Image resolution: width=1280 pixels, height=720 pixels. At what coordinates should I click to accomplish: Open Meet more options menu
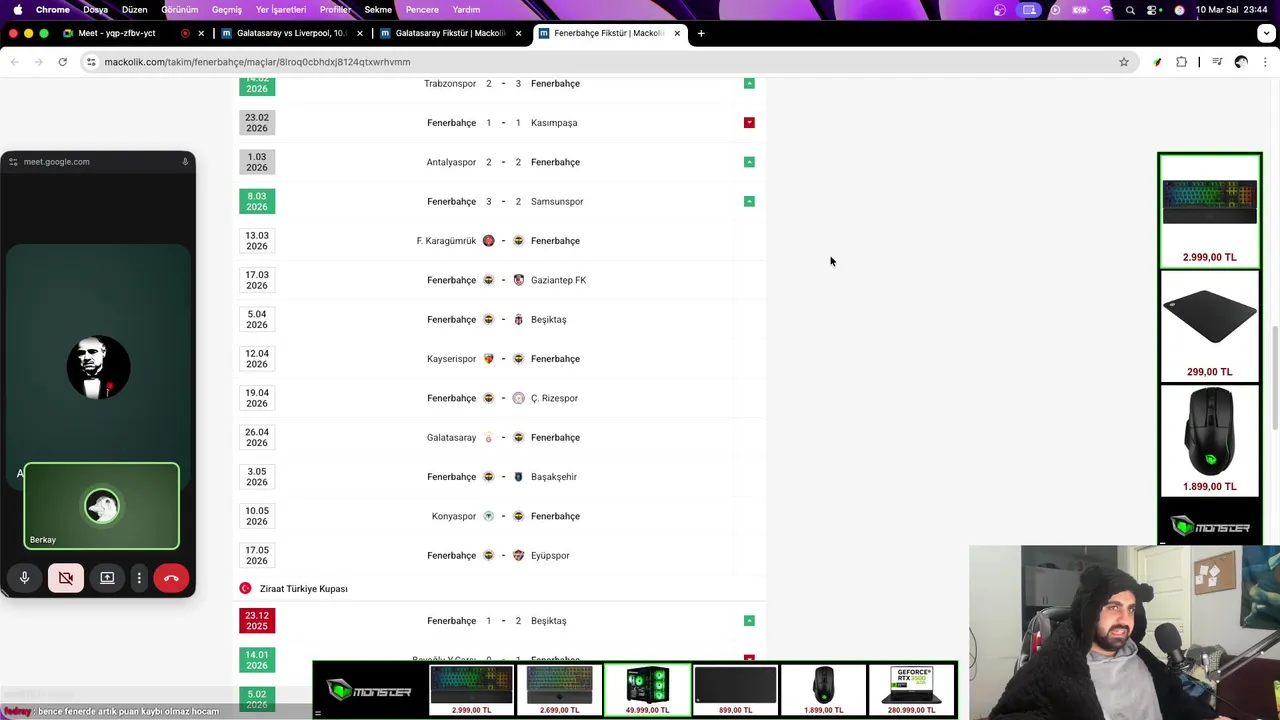tap(139, 577)
